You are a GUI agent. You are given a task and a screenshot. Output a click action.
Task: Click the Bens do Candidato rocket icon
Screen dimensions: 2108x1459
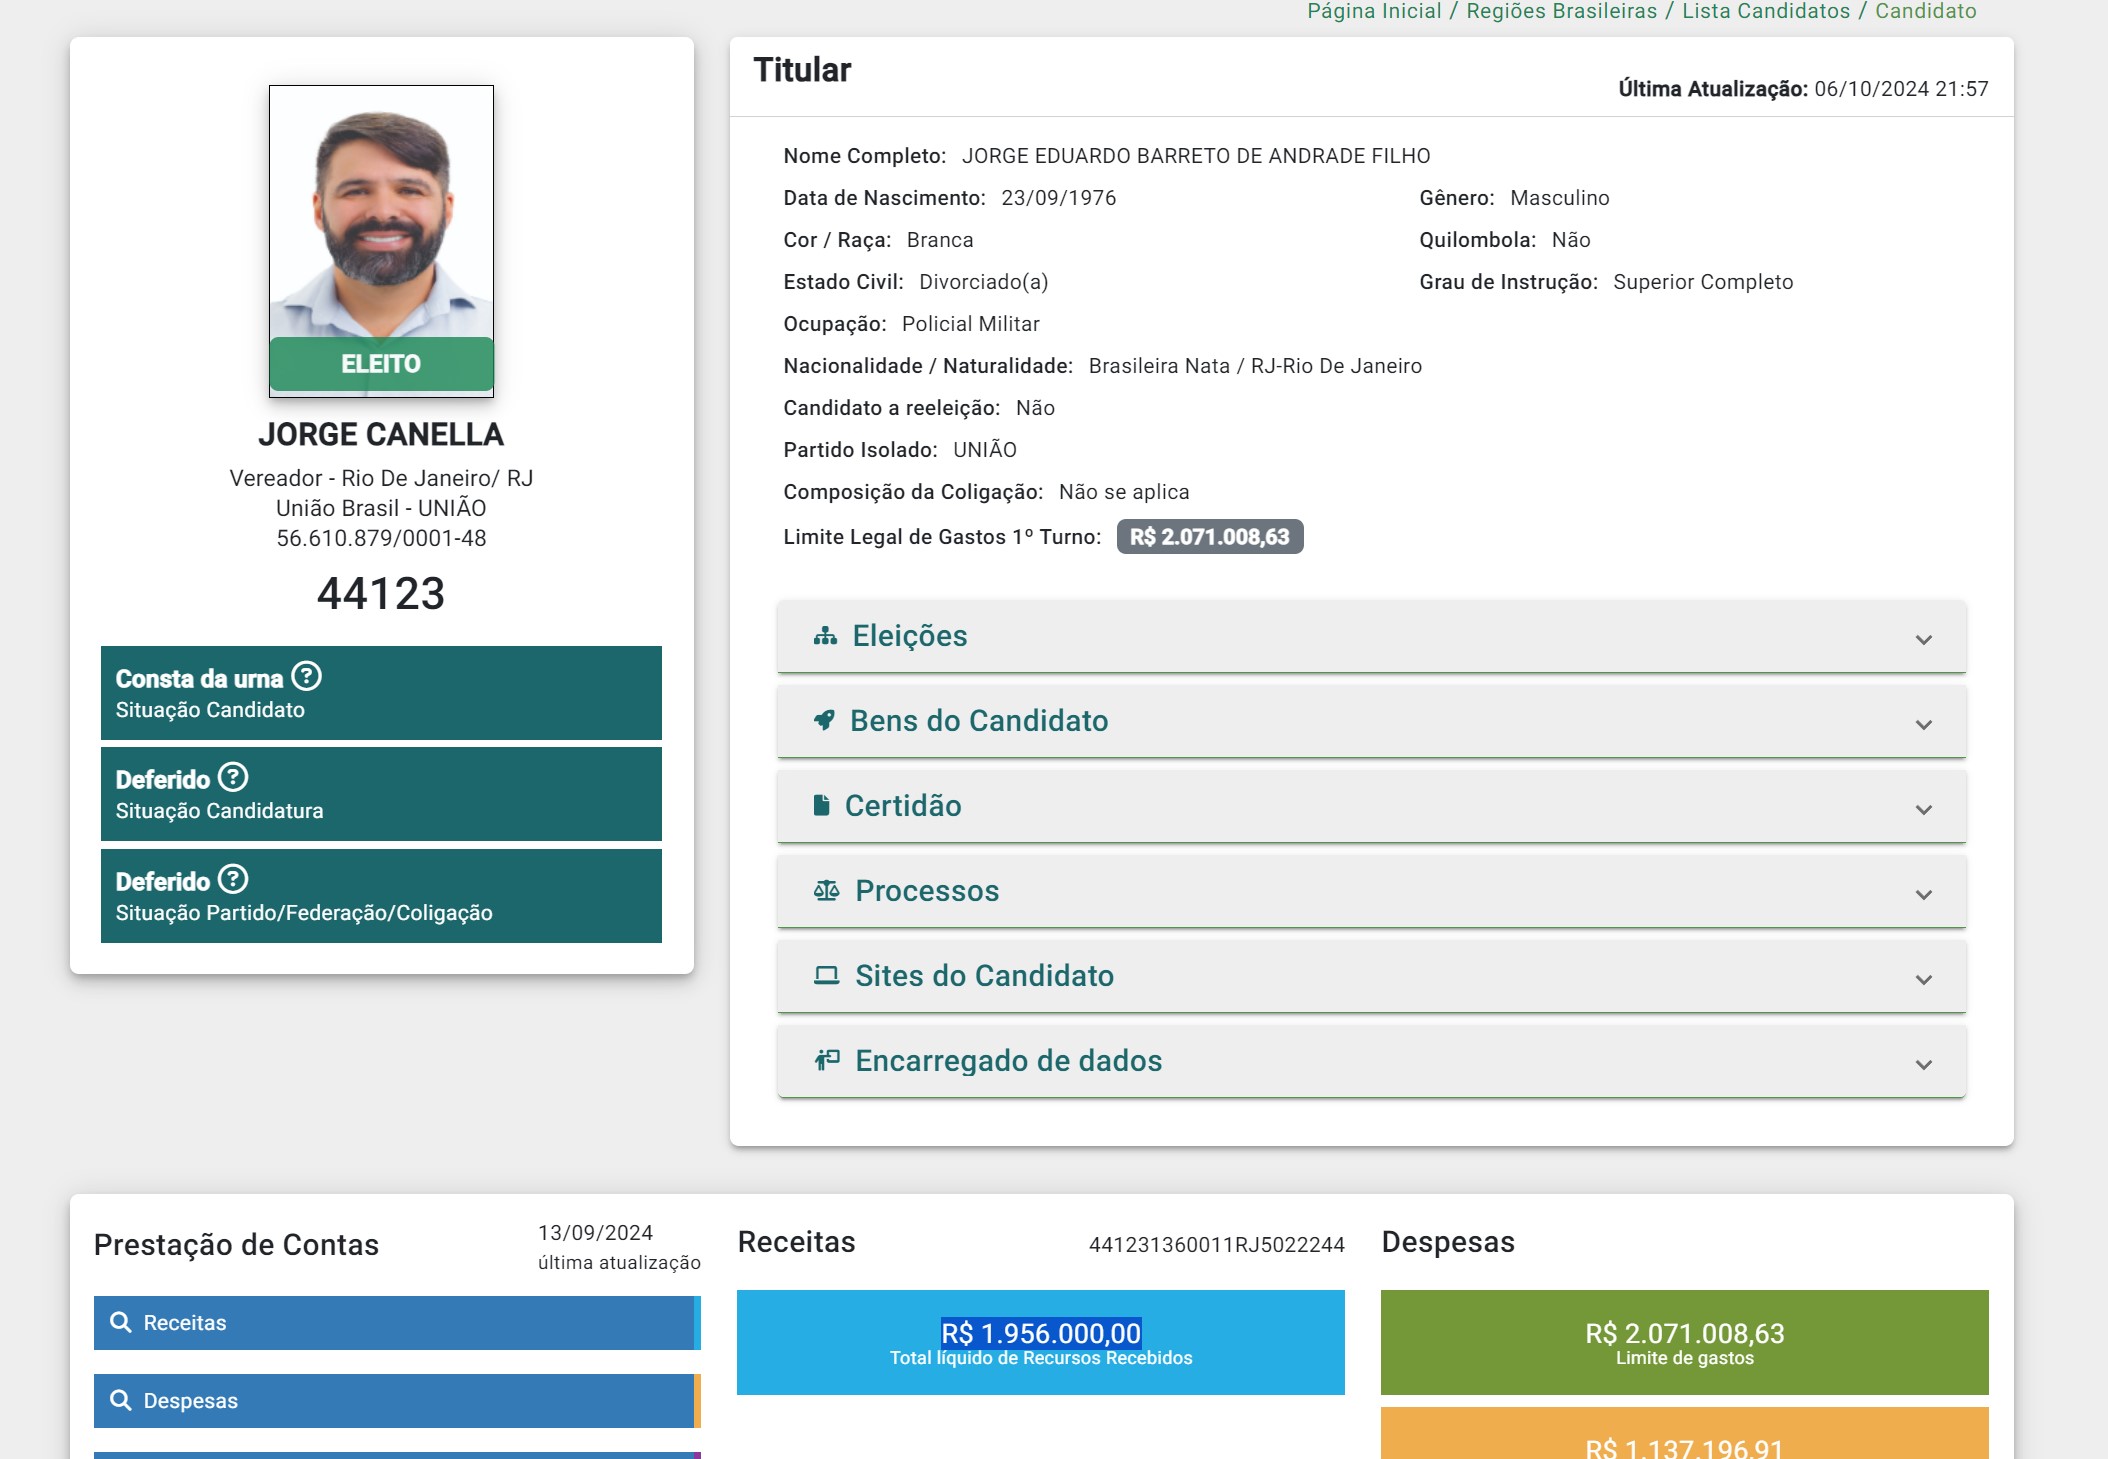click(x=824, y=721)
